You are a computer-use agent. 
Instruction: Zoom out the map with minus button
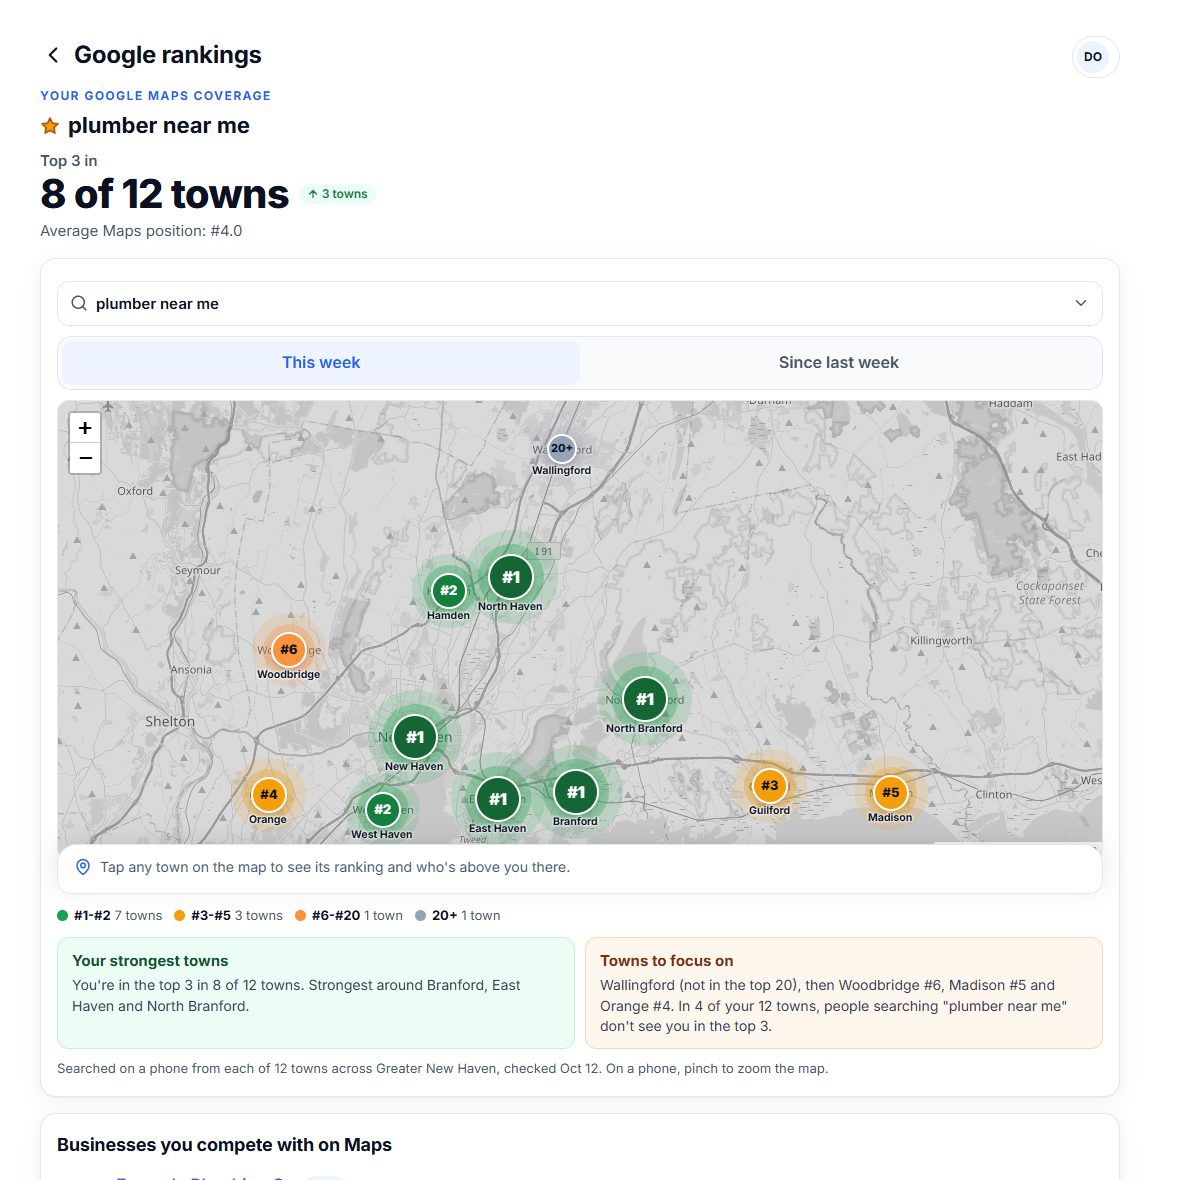(x=85, y=458)
